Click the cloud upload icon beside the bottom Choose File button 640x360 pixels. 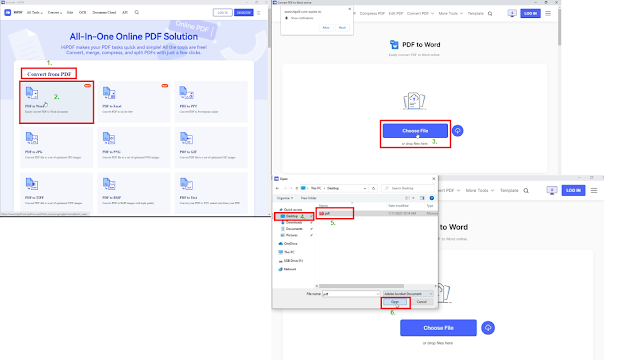coord(488,328)
